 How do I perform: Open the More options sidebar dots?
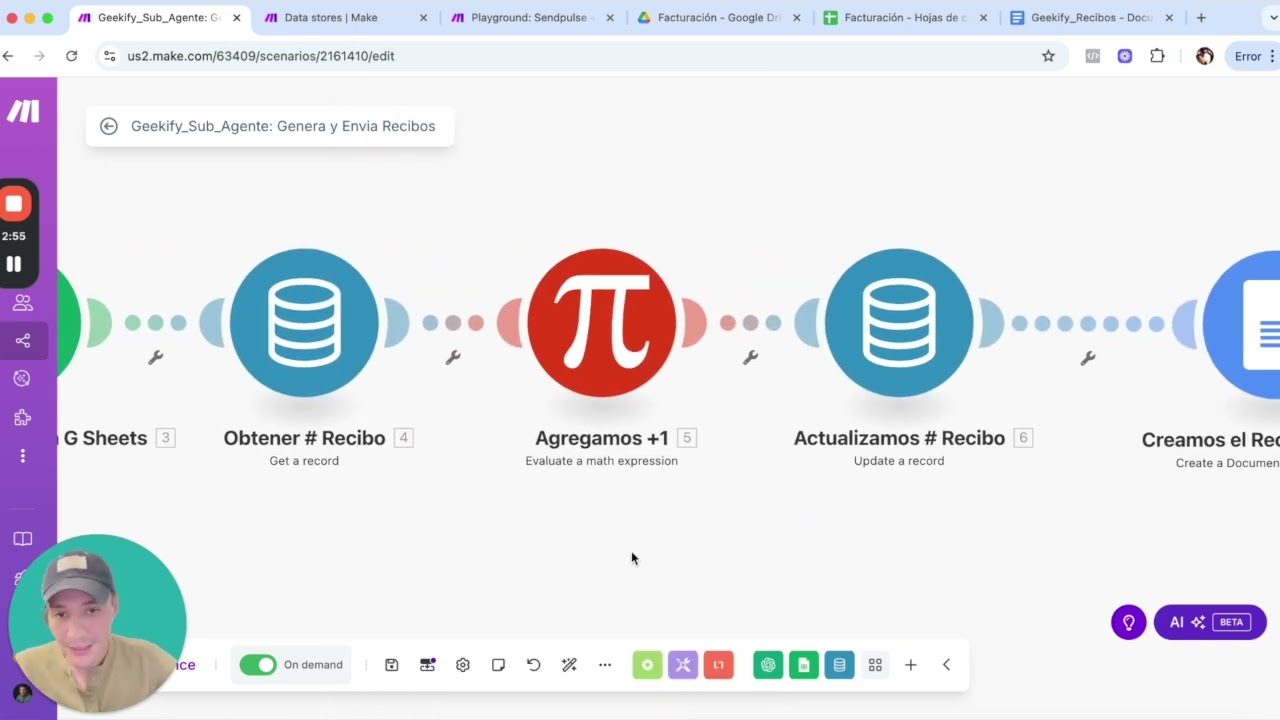pos(23,456)
